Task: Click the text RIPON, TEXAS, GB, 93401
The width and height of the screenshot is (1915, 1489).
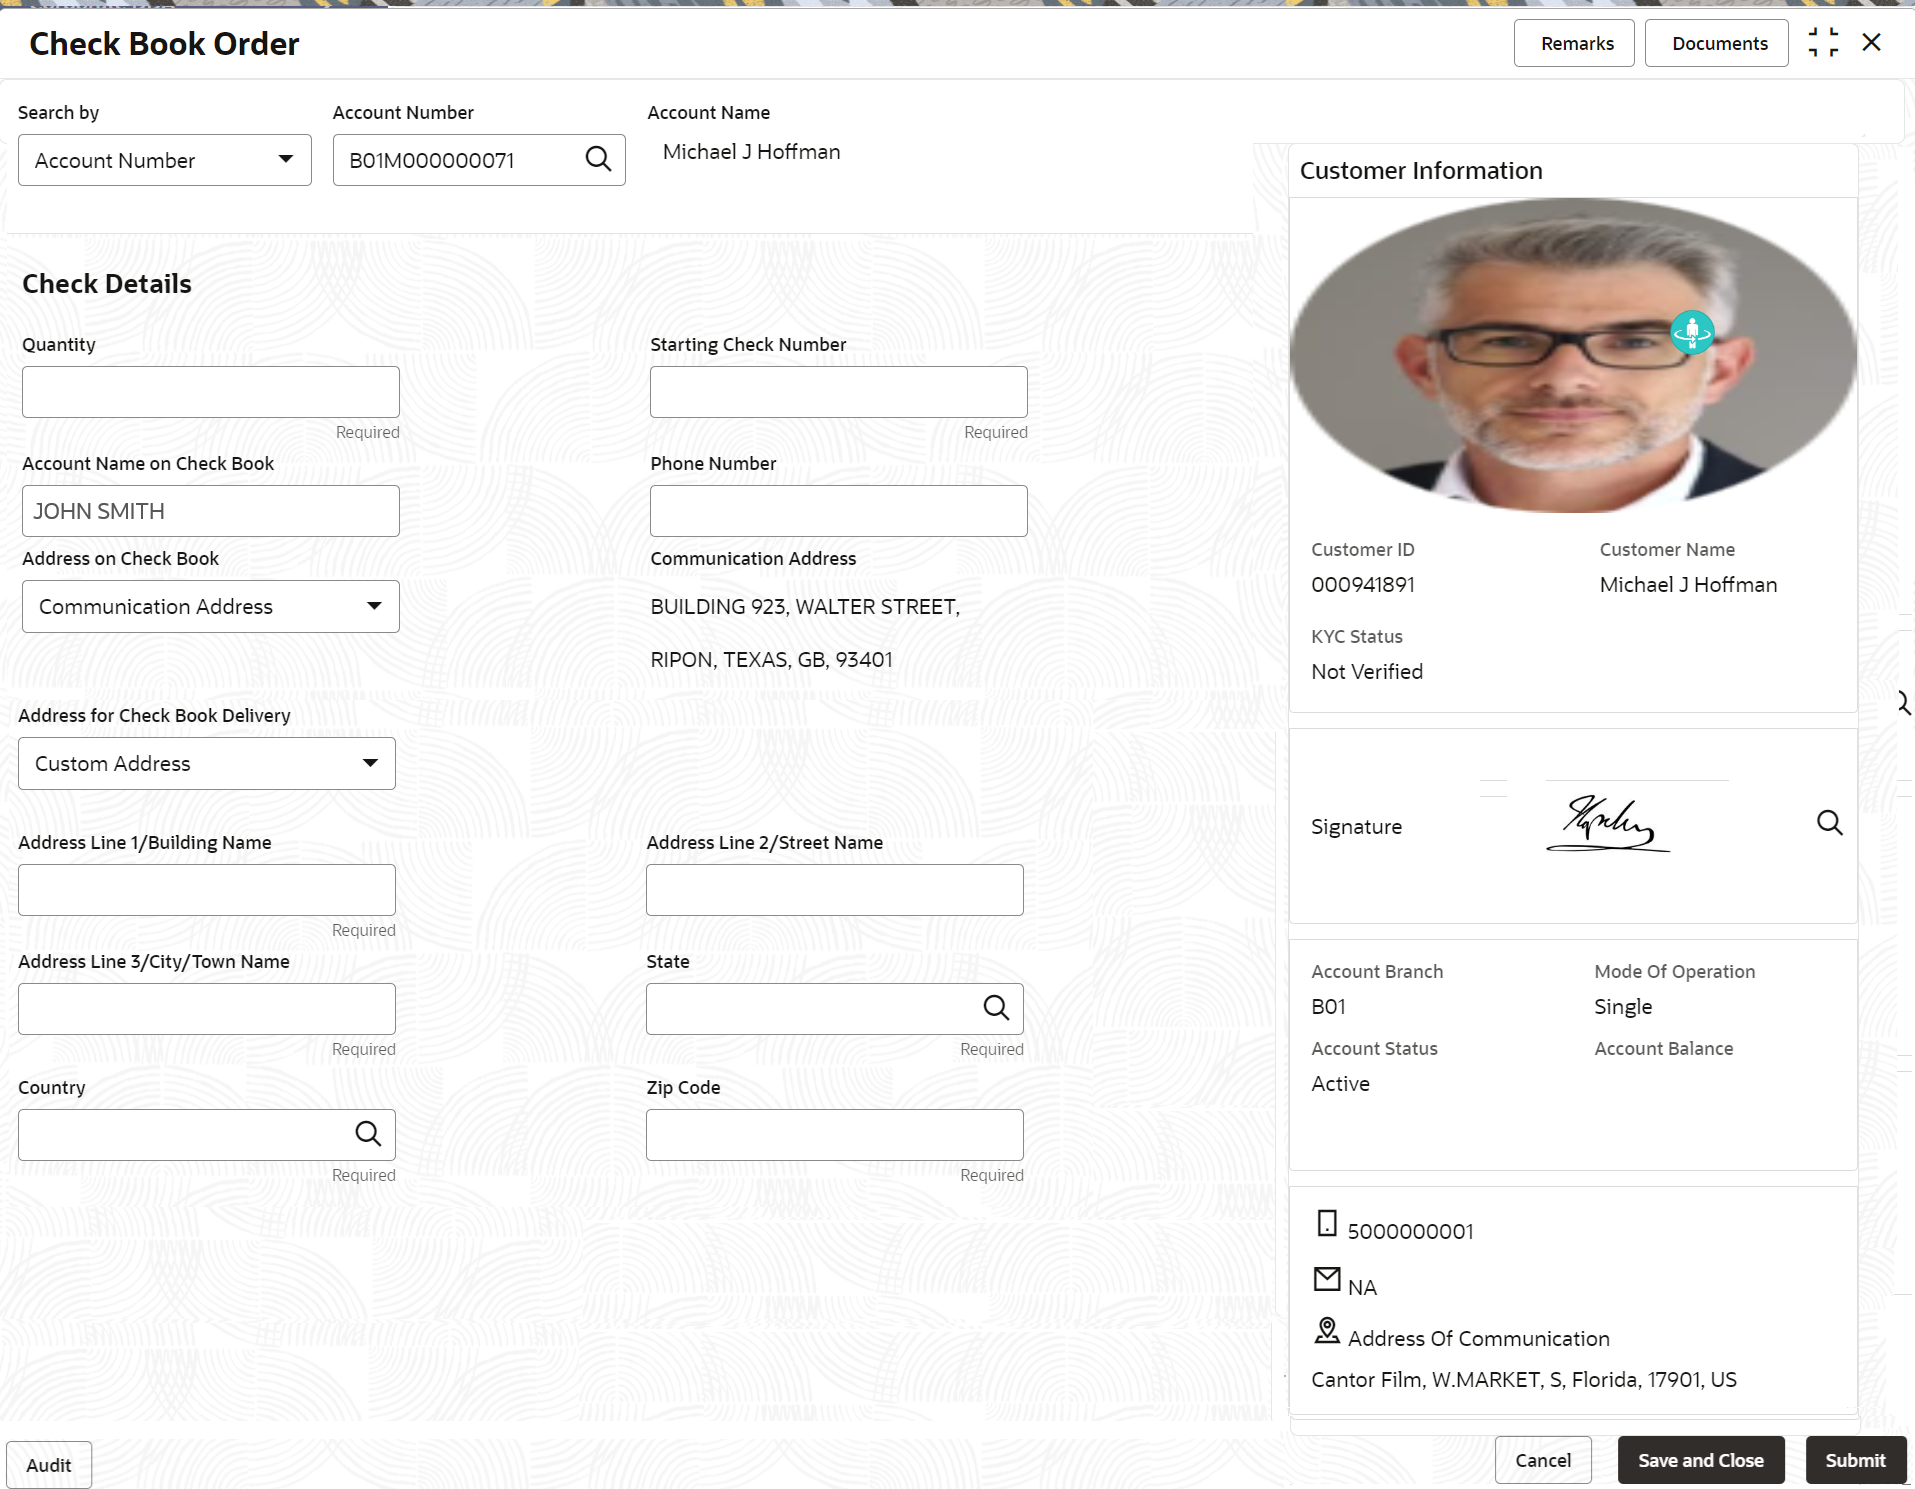Action: 771,660
